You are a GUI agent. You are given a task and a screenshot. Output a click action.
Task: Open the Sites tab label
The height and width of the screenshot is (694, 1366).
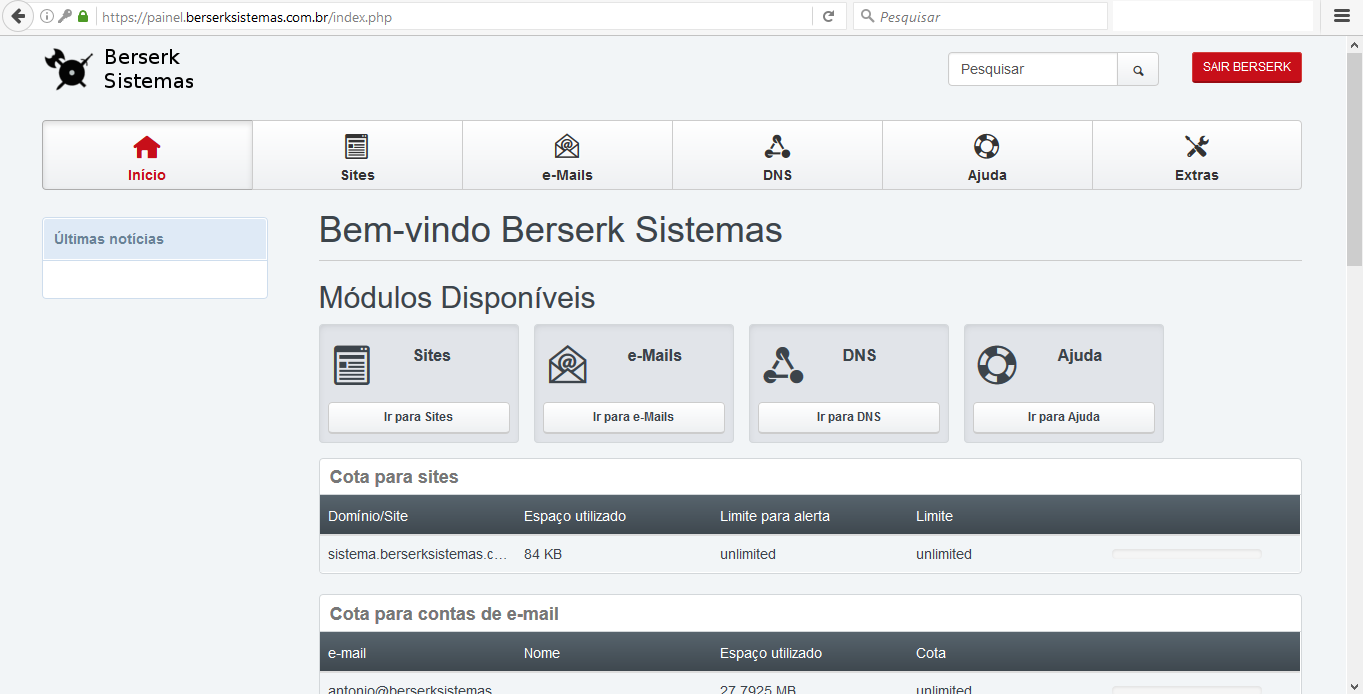[x=357, y=175]
